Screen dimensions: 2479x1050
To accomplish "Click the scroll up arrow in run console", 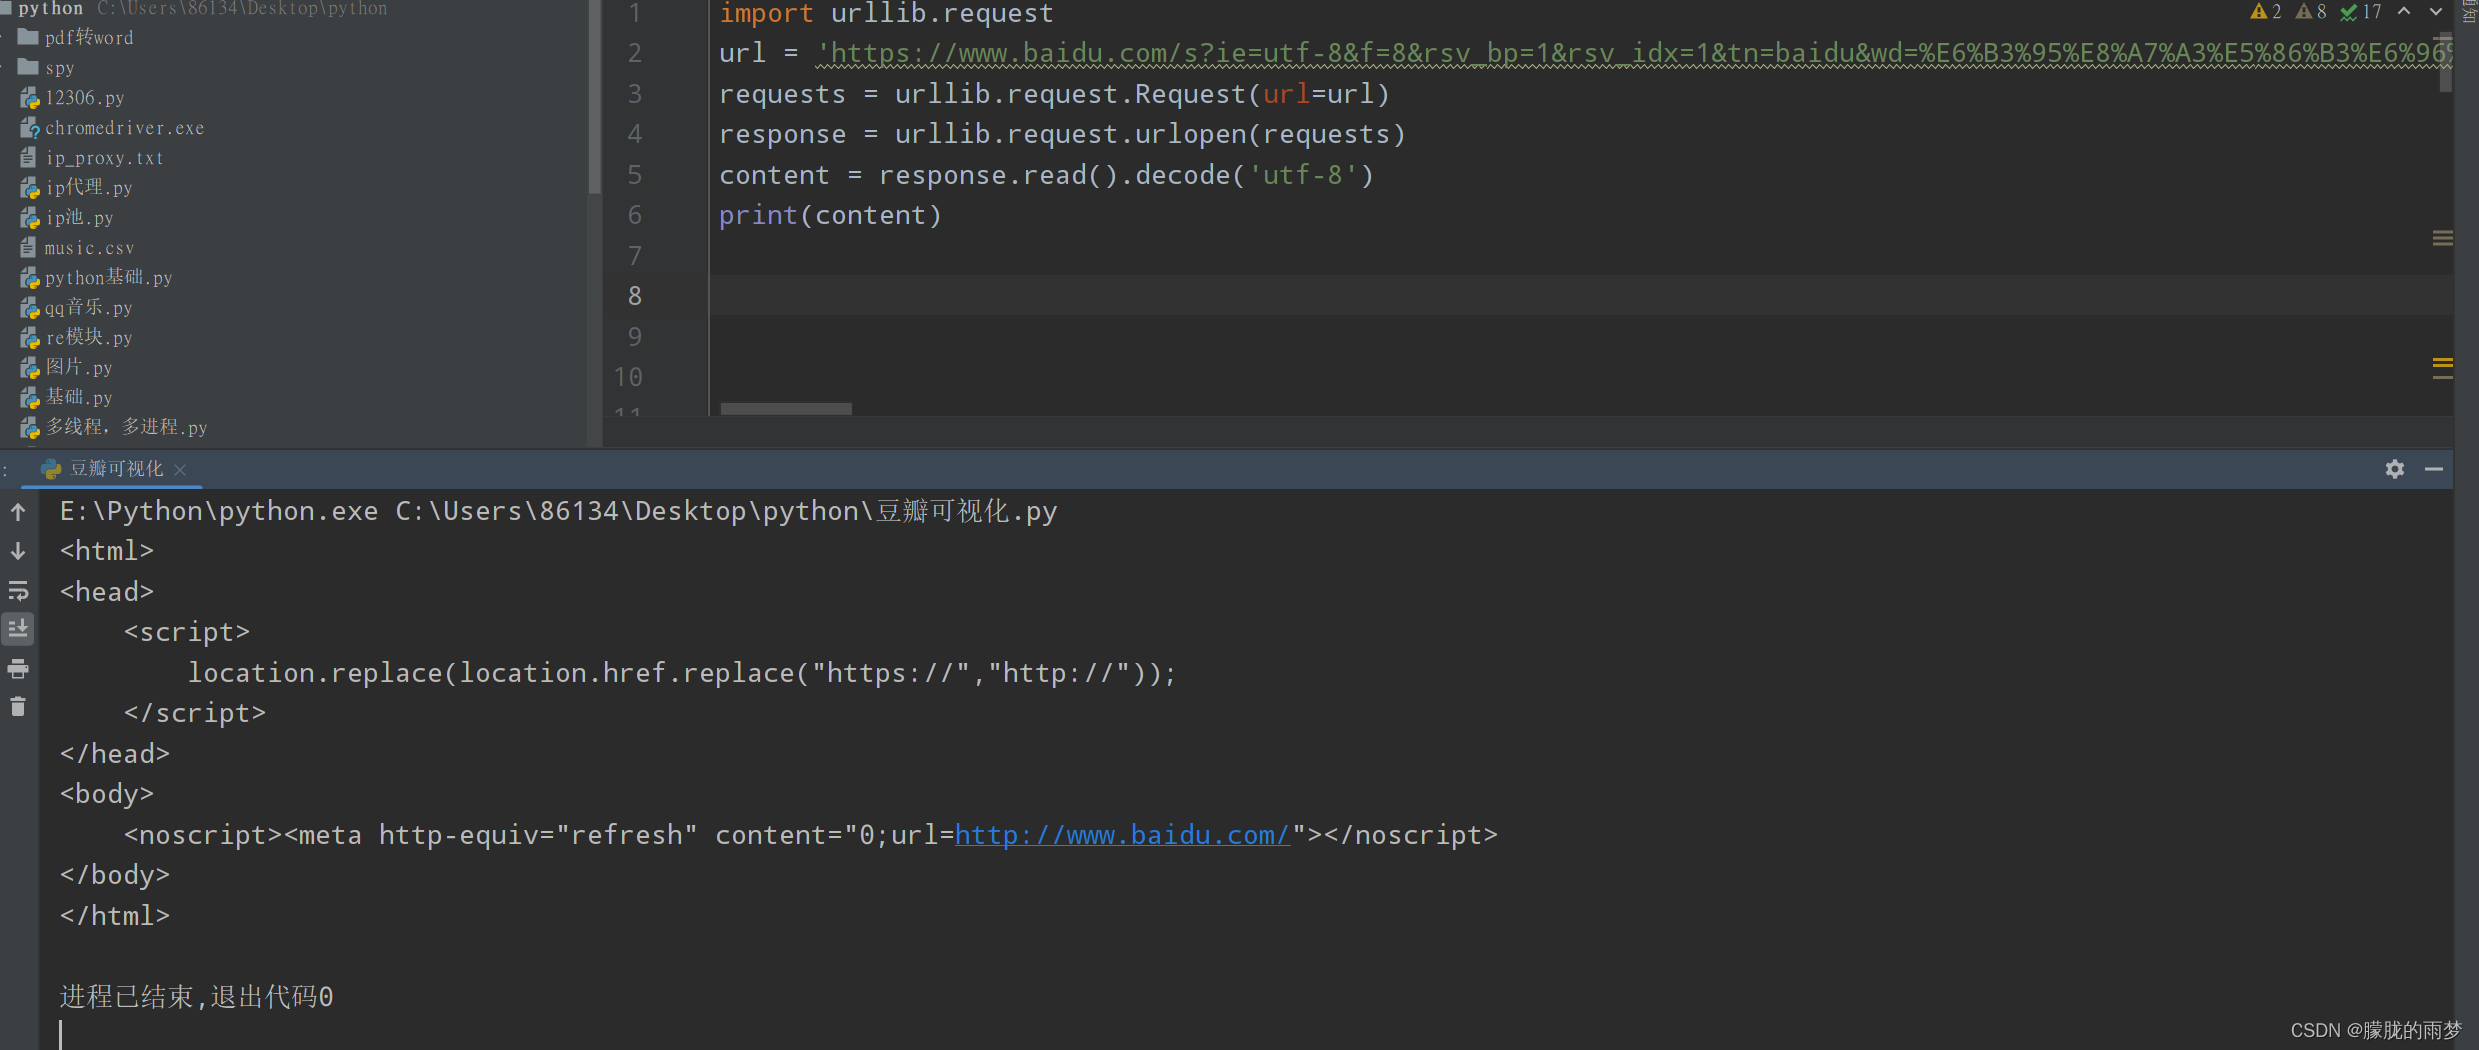I will tap(18, 512).
